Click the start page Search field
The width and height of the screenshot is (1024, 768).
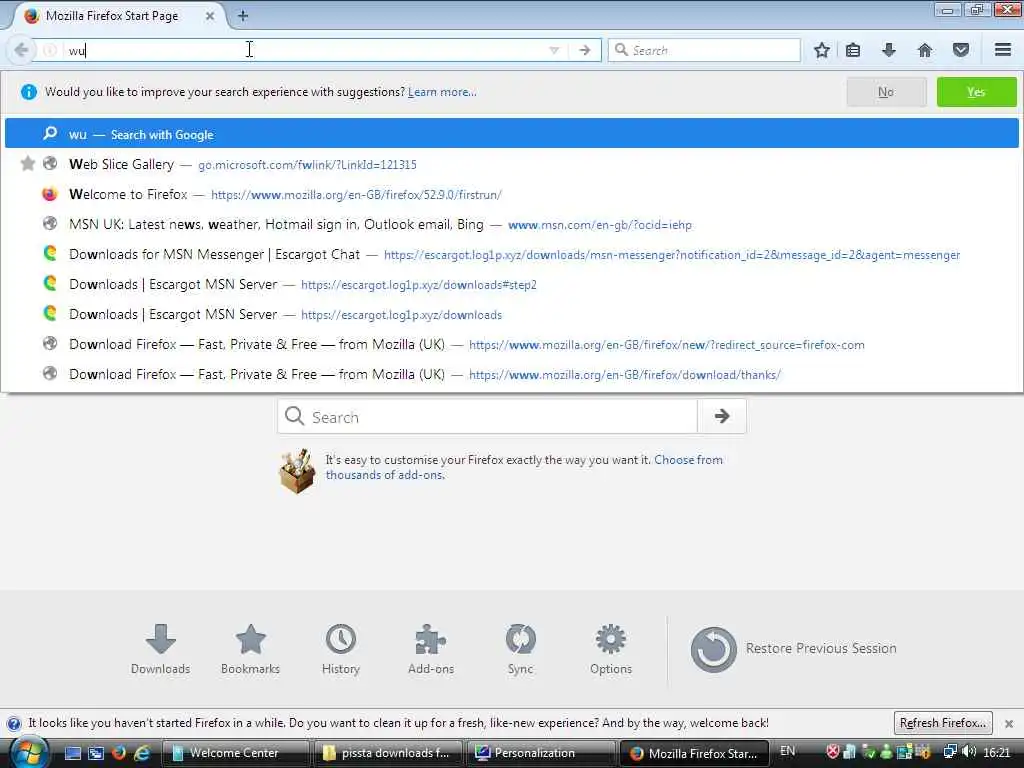(488, 417)
